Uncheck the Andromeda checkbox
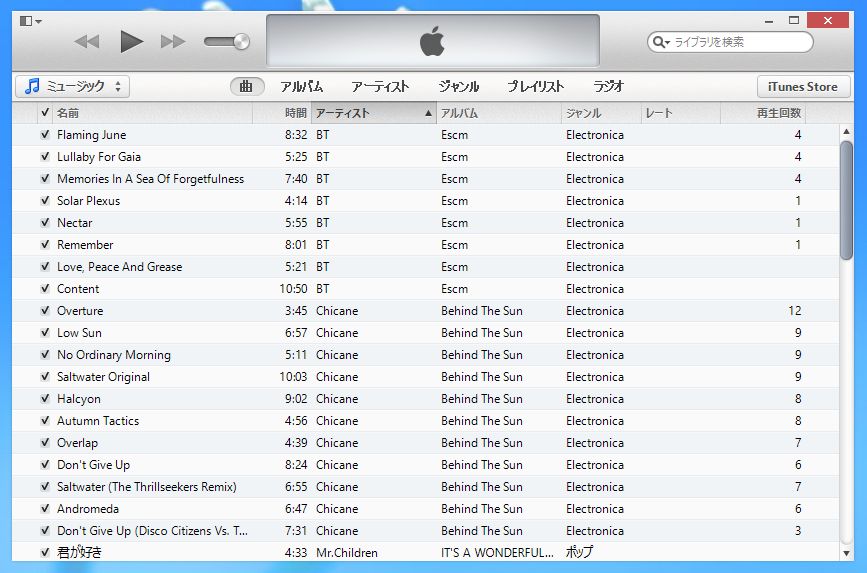This screenshot has height=573, width=867. coord(45,509)
